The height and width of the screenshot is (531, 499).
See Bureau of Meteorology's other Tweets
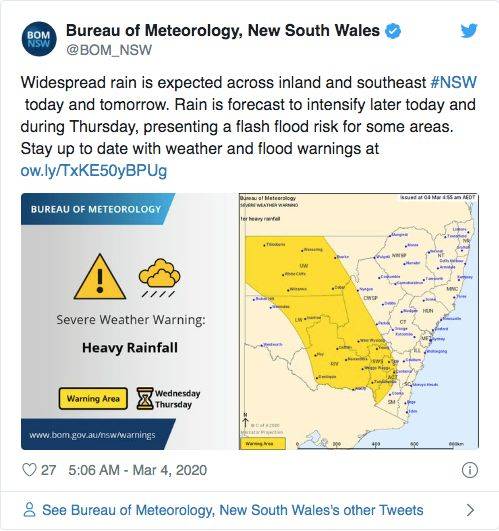click(x=233, y=510)
